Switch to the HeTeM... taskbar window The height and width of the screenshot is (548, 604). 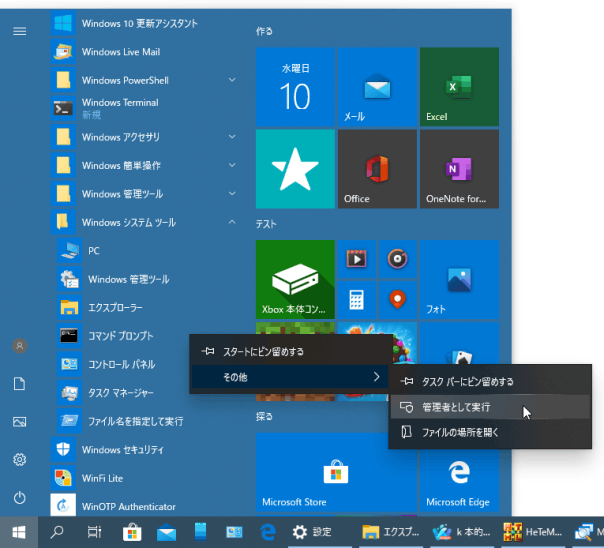click(x=533, y=532)
